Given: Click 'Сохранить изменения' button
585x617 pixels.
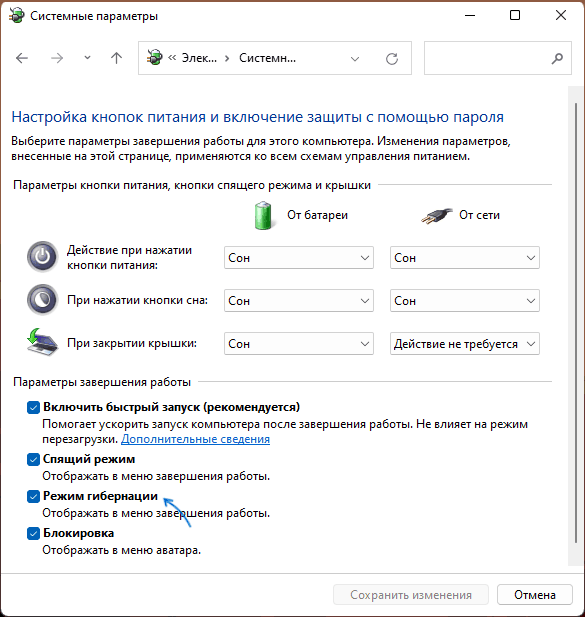Looking at the screenshot, I should [411, 595].
